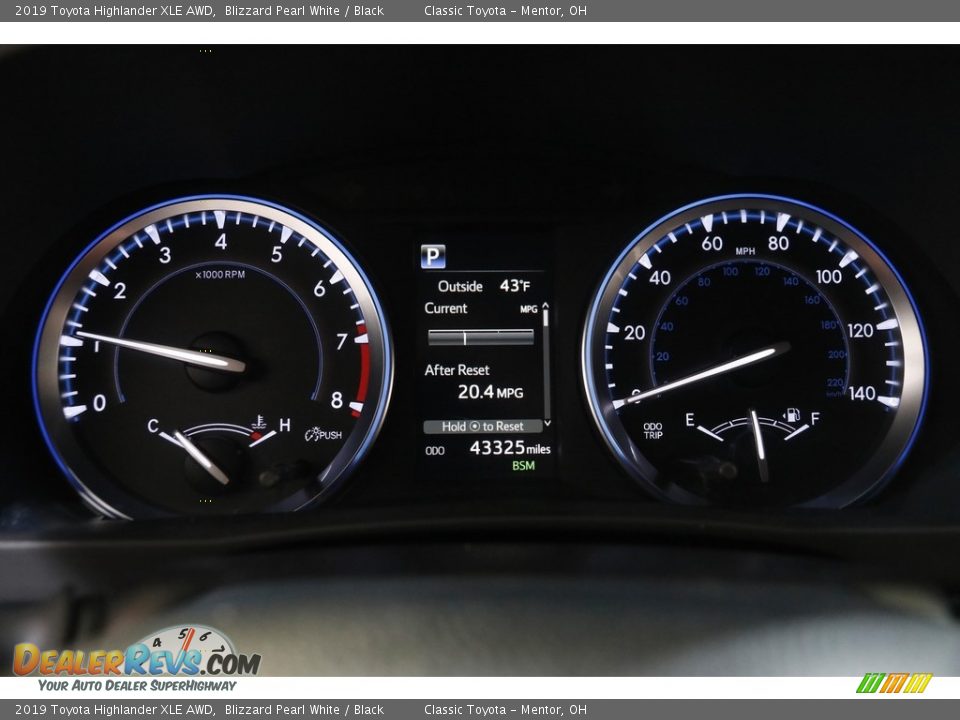Image resolution: width=960 pixels, height=720 pixels.
Task: Click the green BSM indicator
Action: click(523, 466)
